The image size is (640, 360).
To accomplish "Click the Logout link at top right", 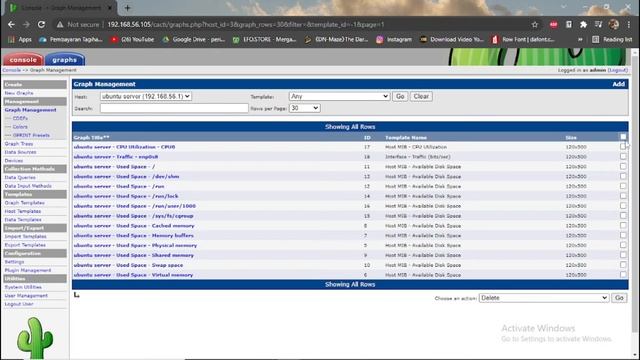I will [x=618, y=70].
